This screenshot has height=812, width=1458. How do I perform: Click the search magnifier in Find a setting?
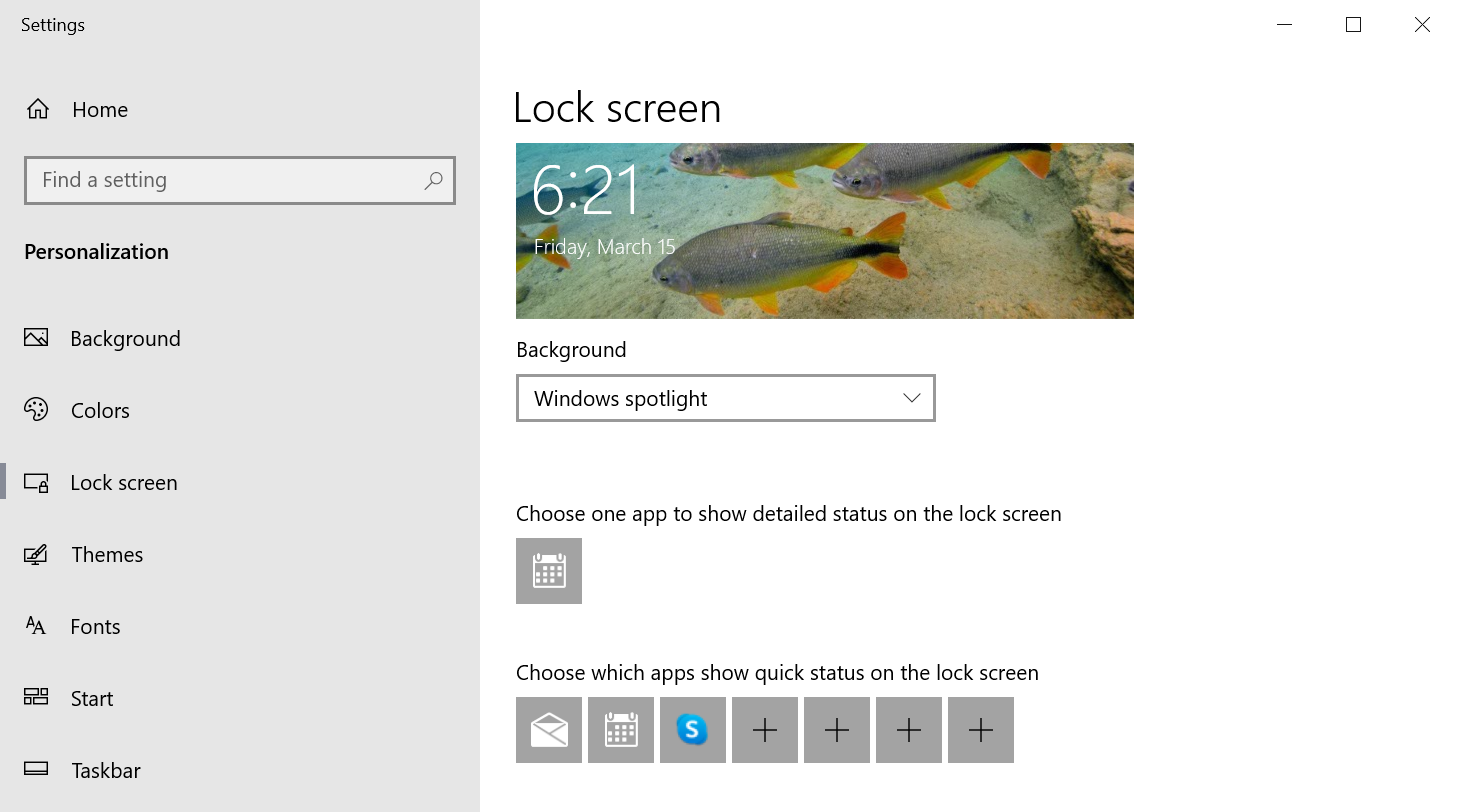click(434, 180)
